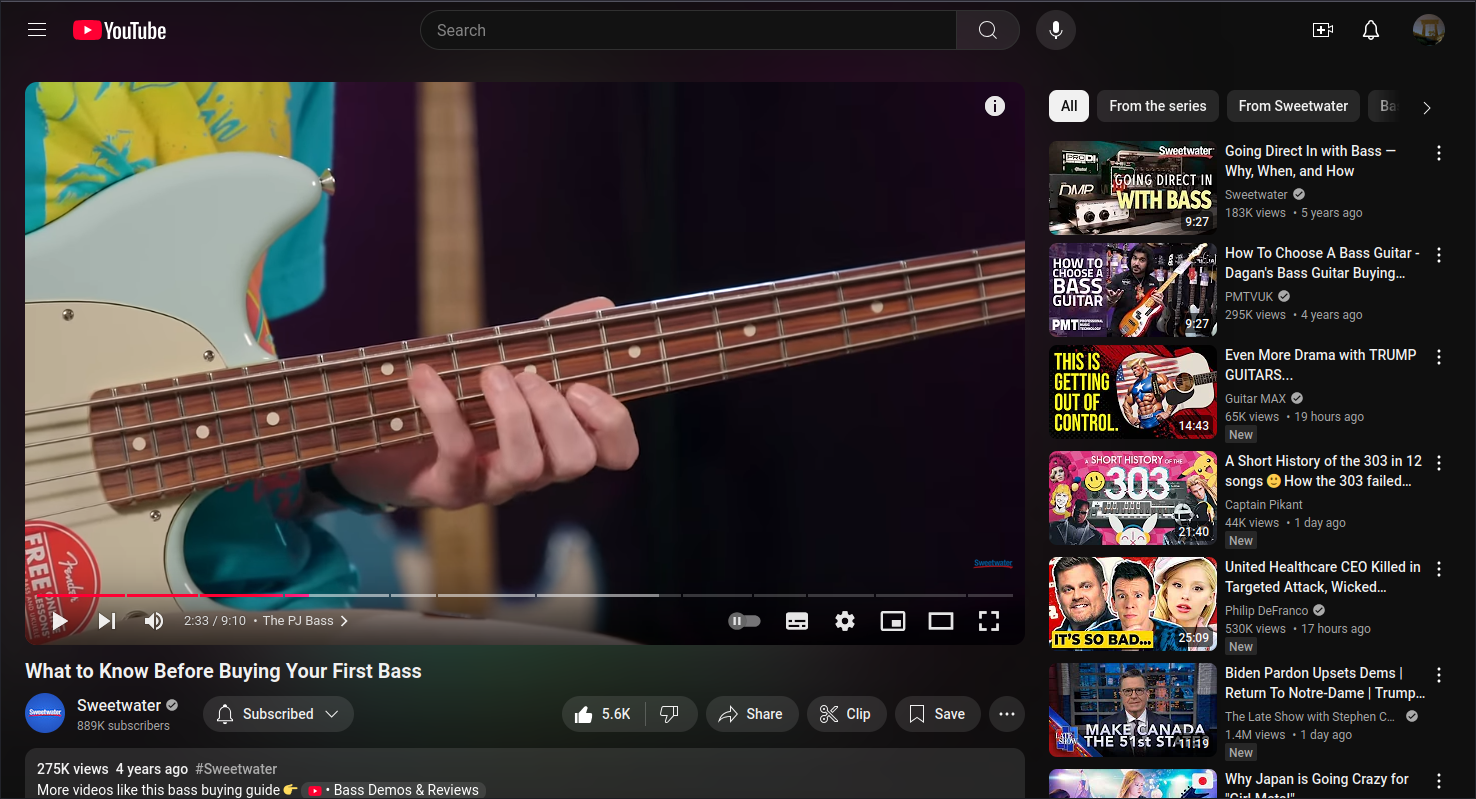Click in the Search input field

tap(688, 30)
